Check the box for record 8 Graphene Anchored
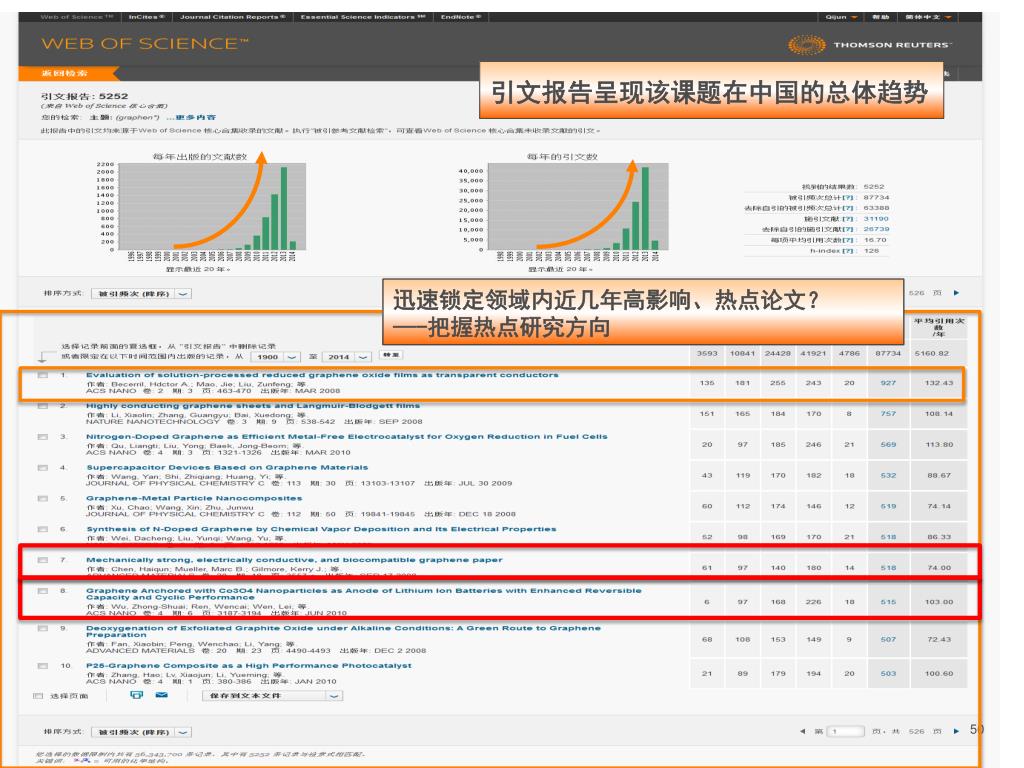Image resolution: width=1024 pixels, height=768 pixels. pos(43,591)
